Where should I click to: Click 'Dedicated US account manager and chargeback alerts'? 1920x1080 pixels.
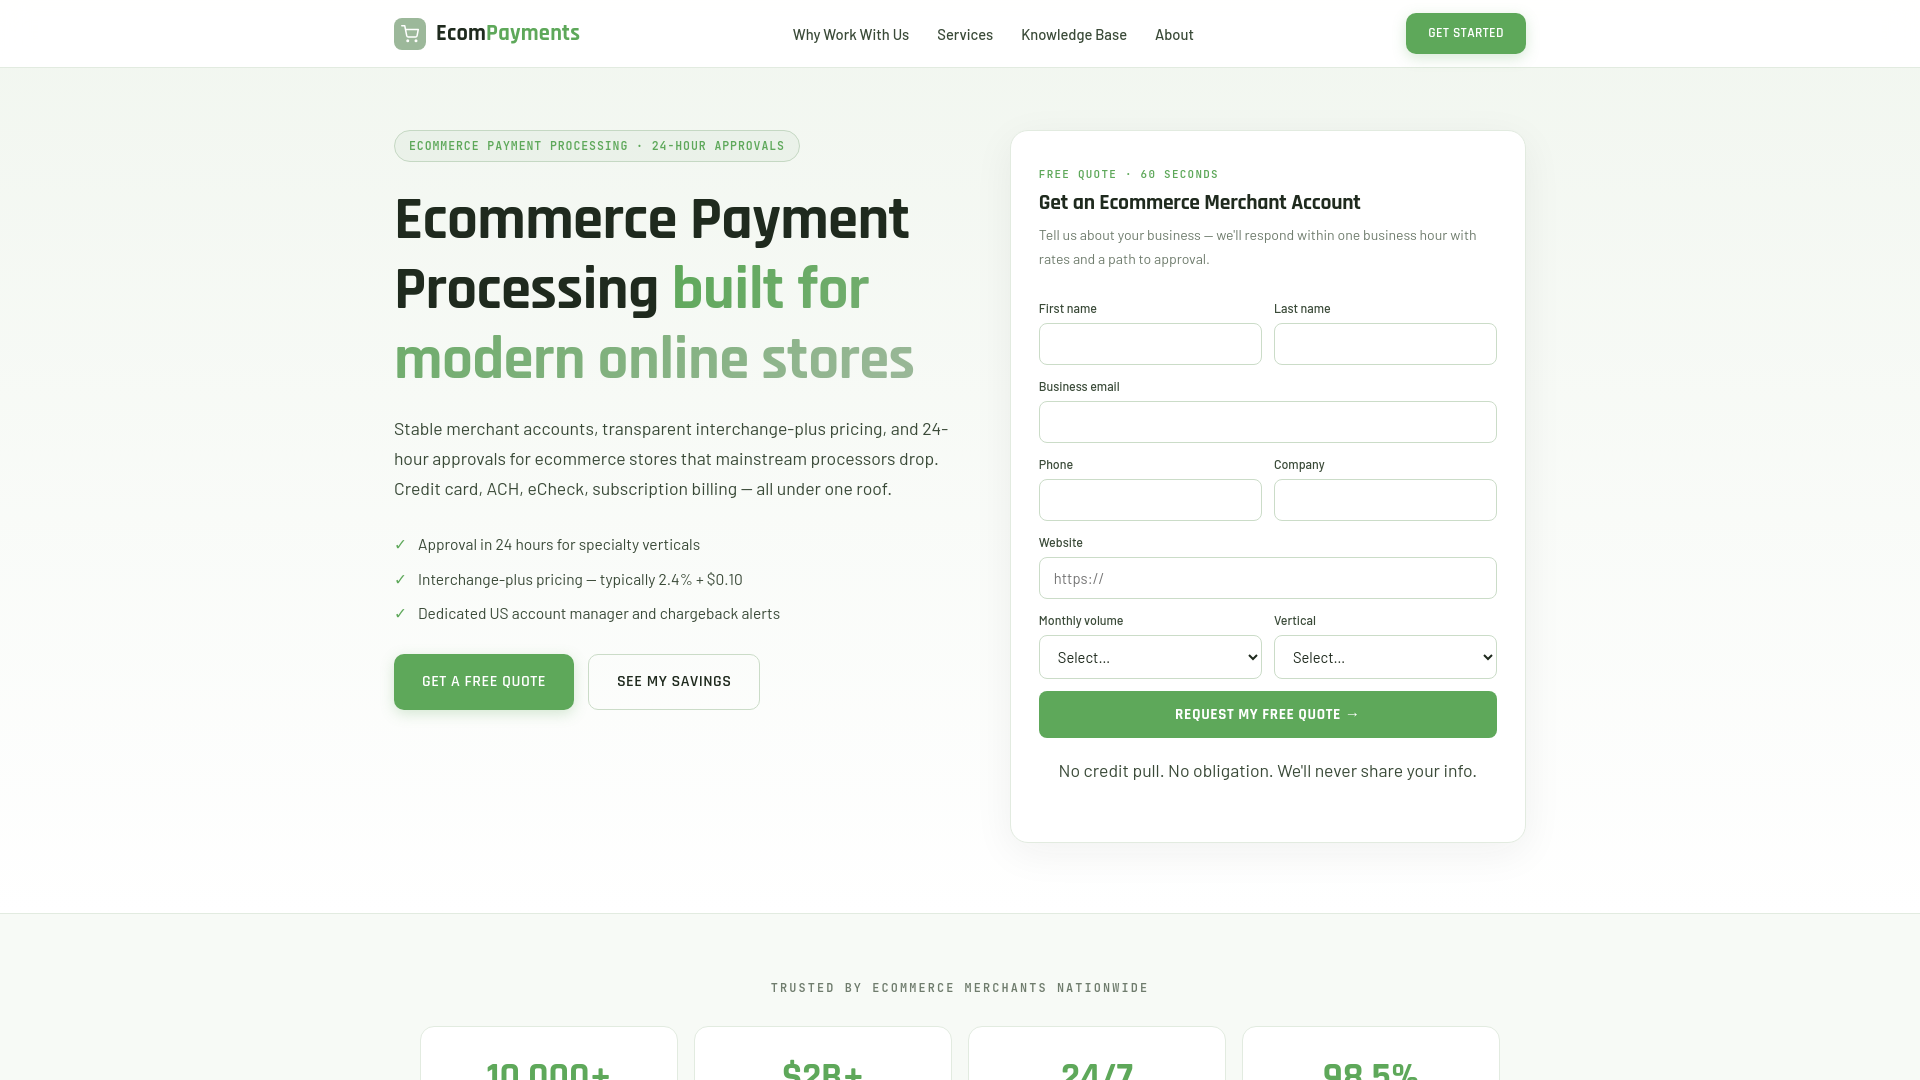pos(599,614)
